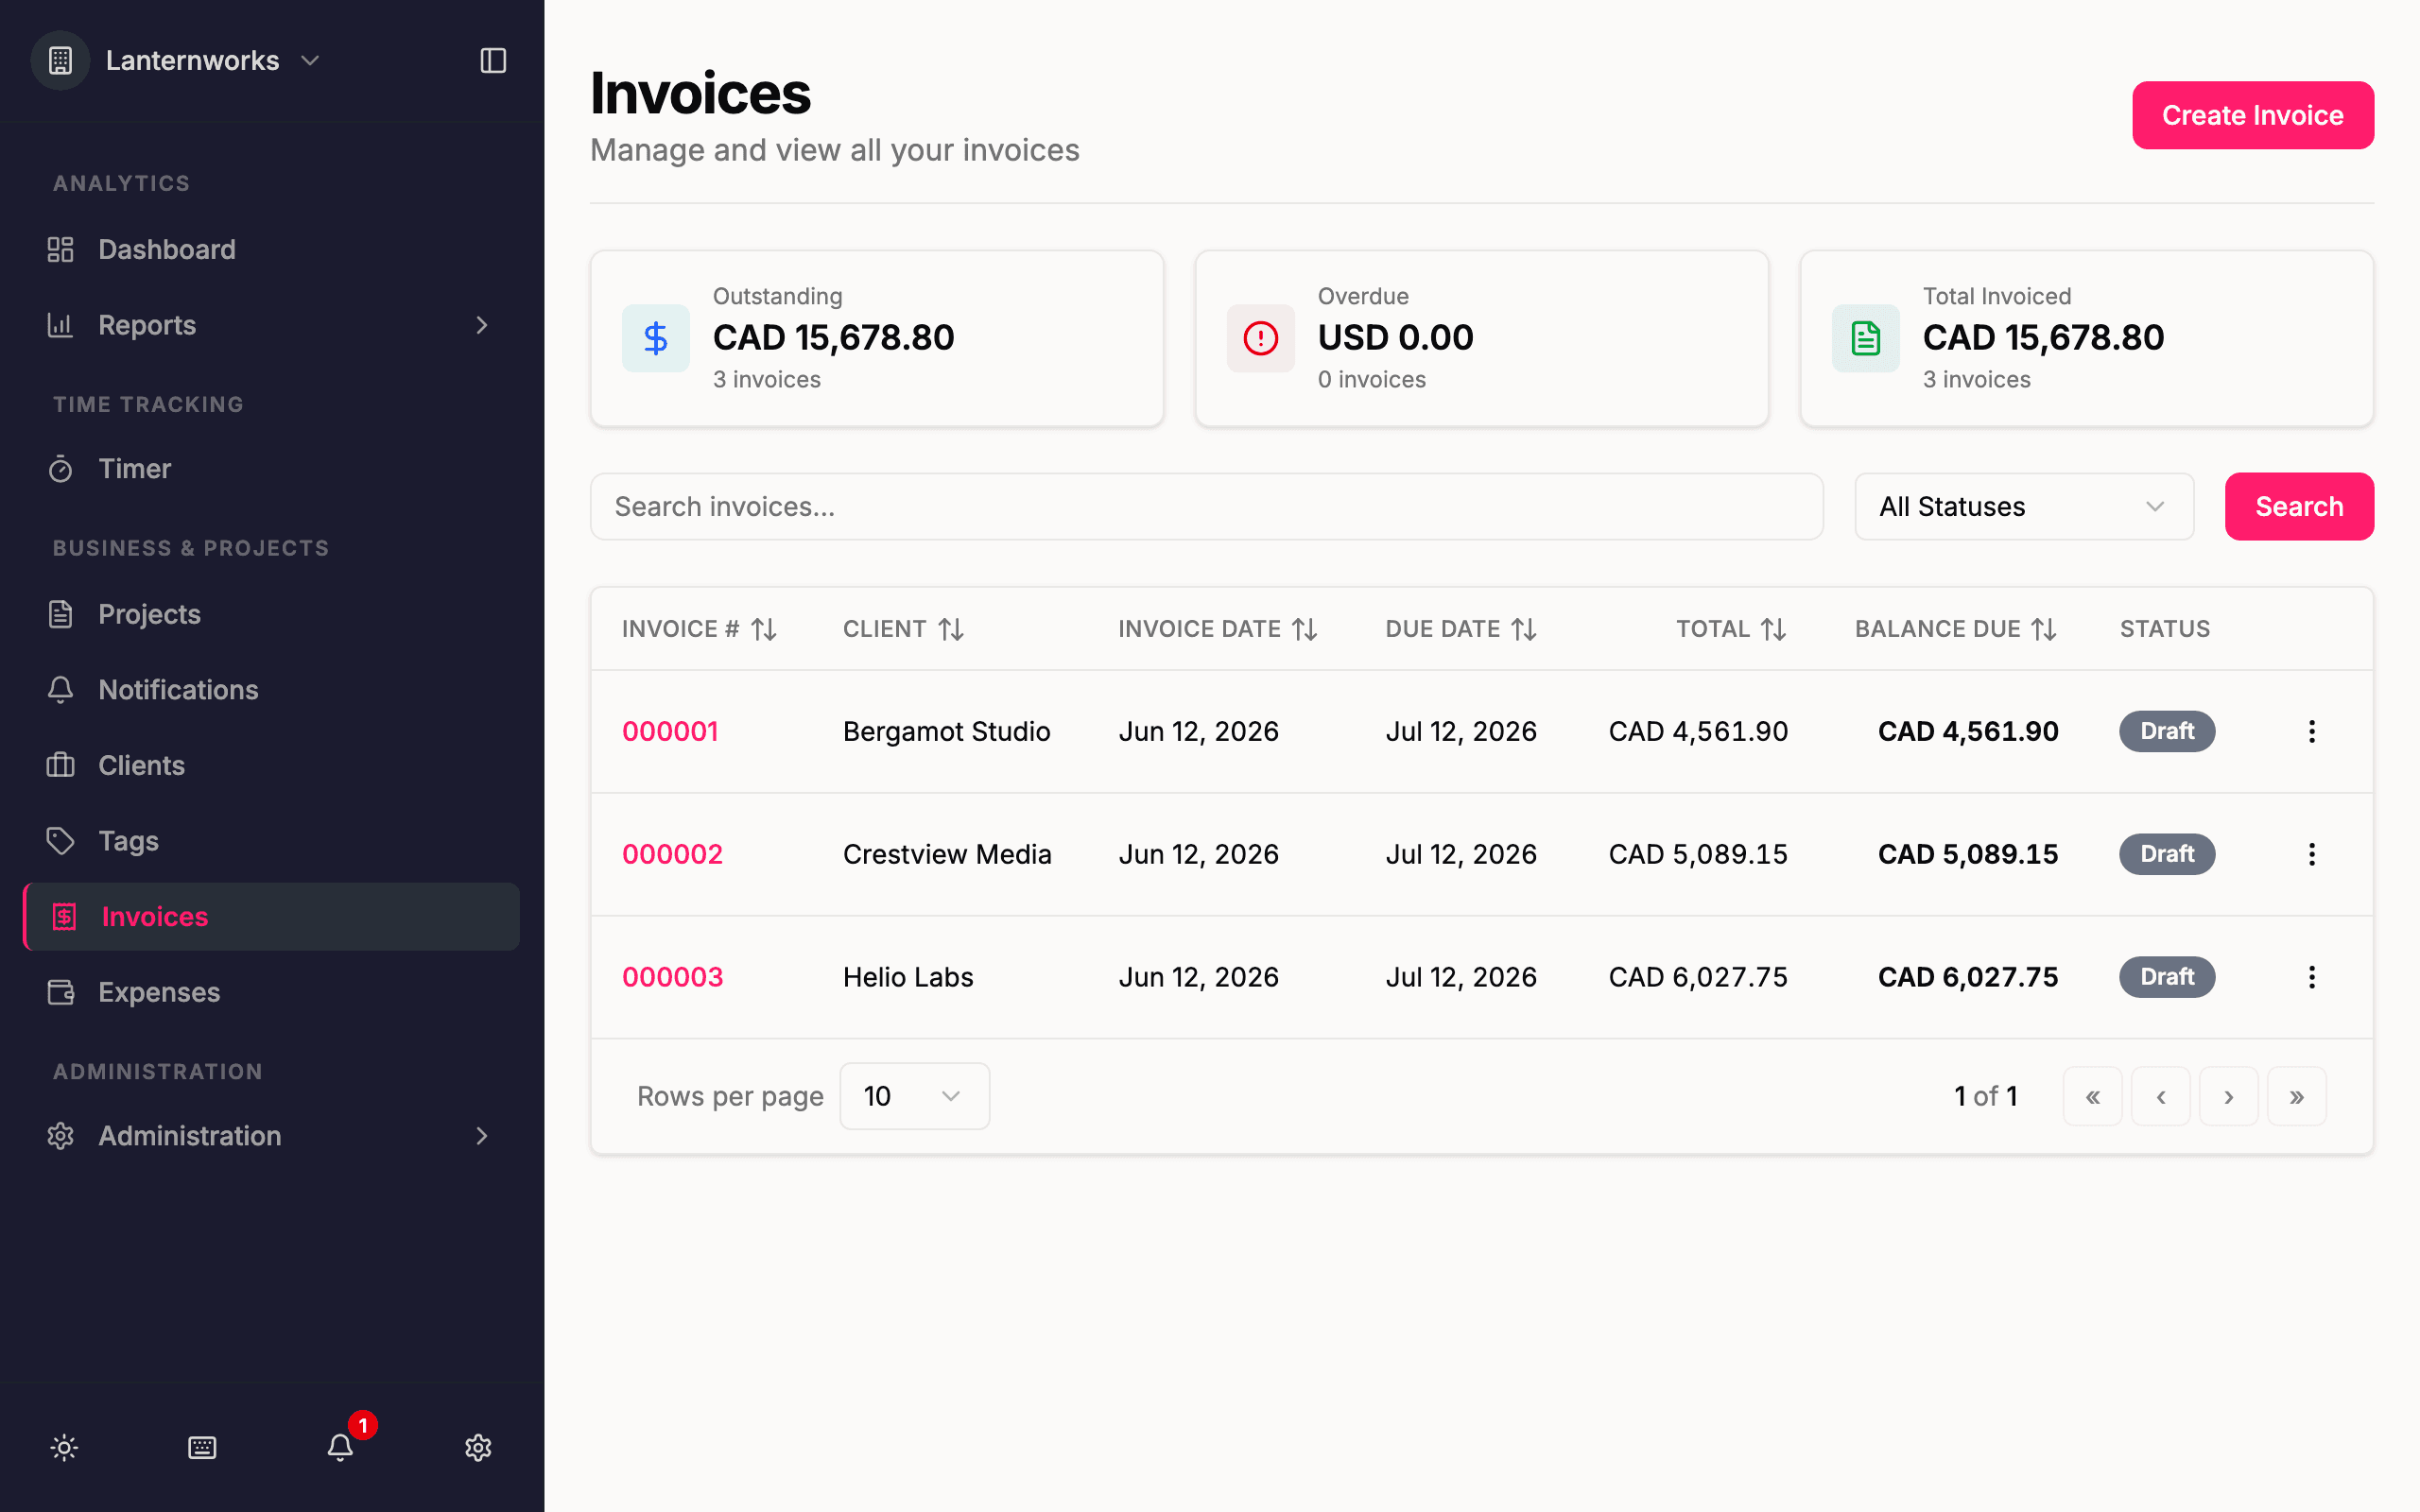Click the Reports bar chart icon
Screen dimensions: 2420x1512
coord(60,325)
